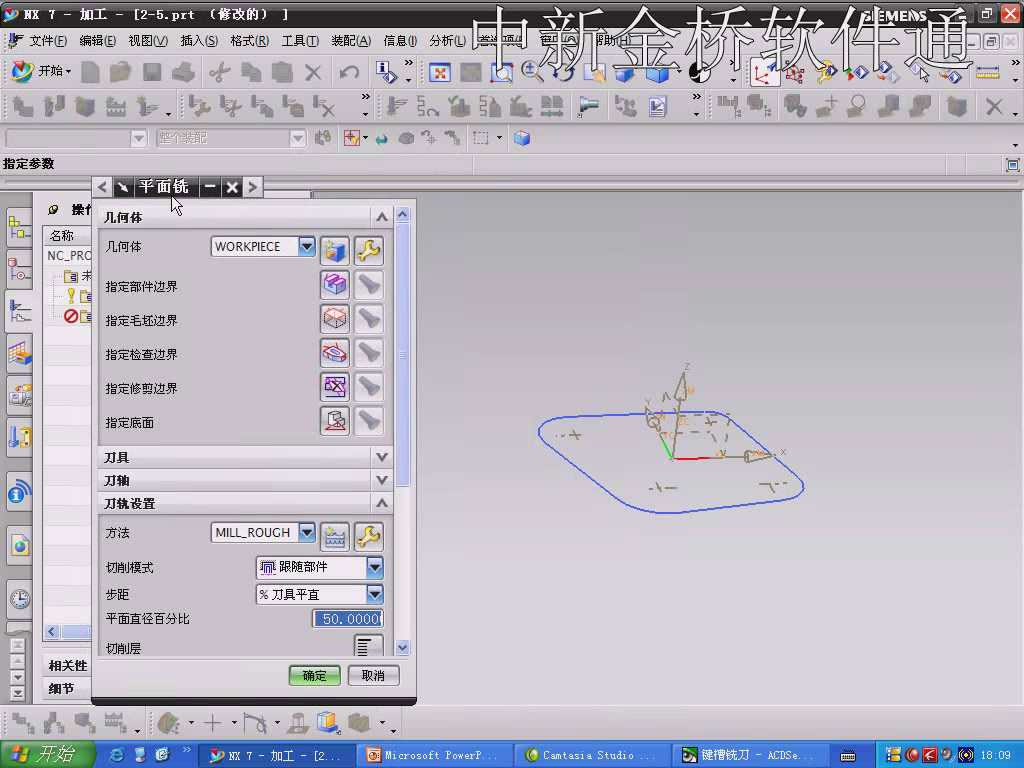Select the specify floor icon

tap(335, 421)
